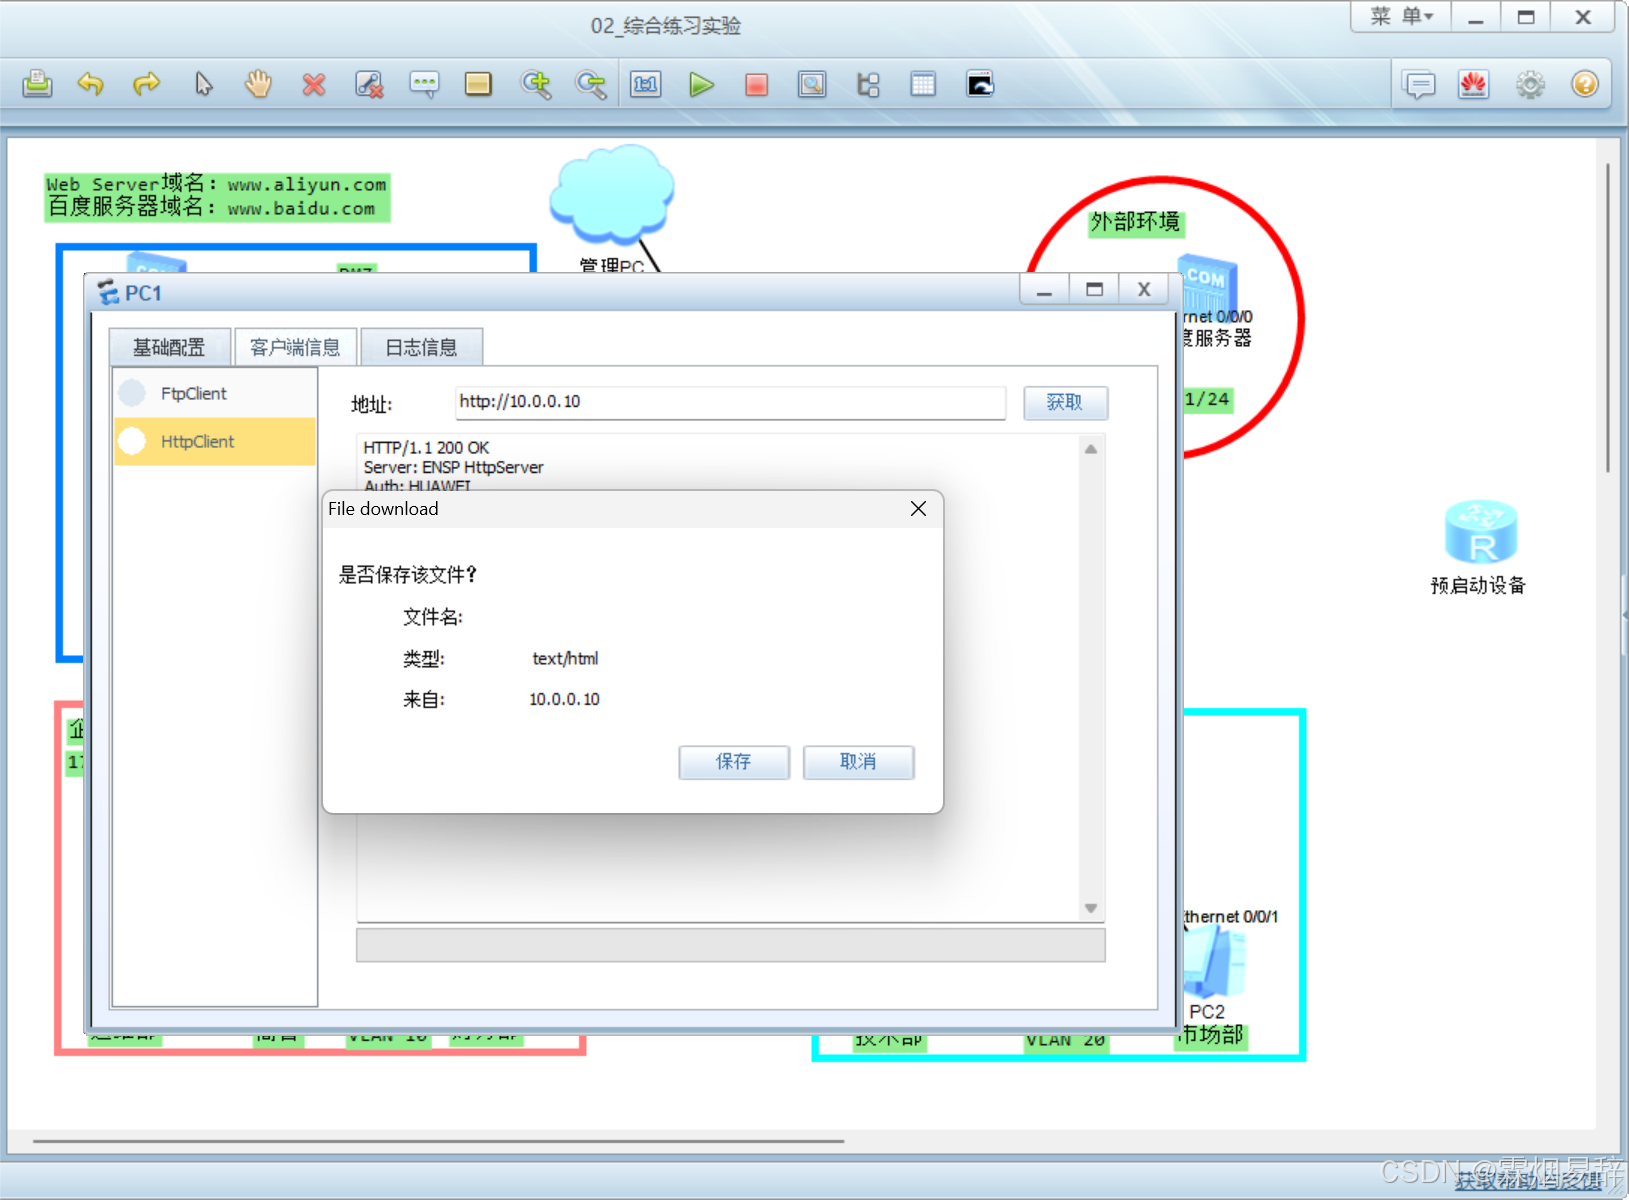
Task: Click the fit to 1:1 icon
Action: tap(646, 84)
